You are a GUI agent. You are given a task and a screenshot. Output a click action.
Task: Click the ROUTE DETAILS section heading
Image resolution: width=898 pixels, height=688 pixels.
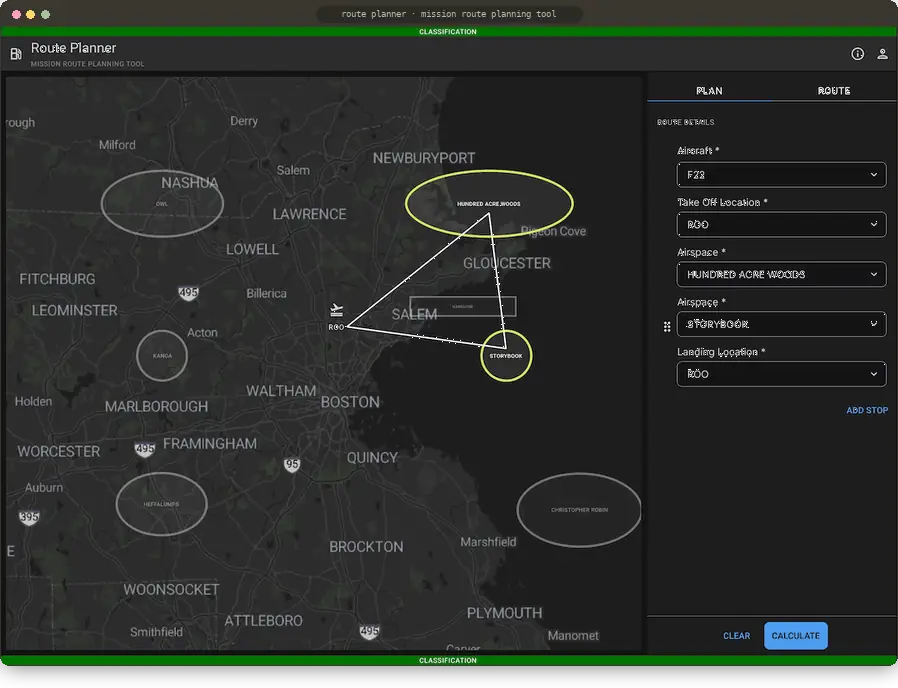coord(686,122)
